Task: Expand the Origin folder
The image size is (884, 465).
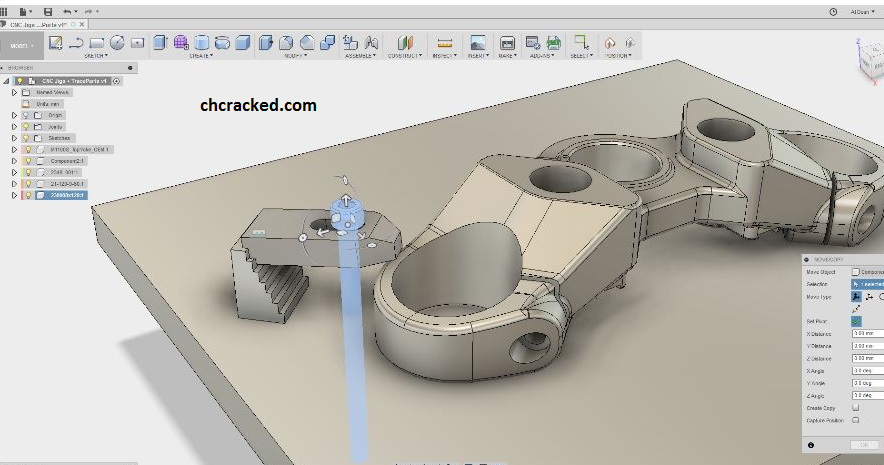Action: click(x=15, y=115)
